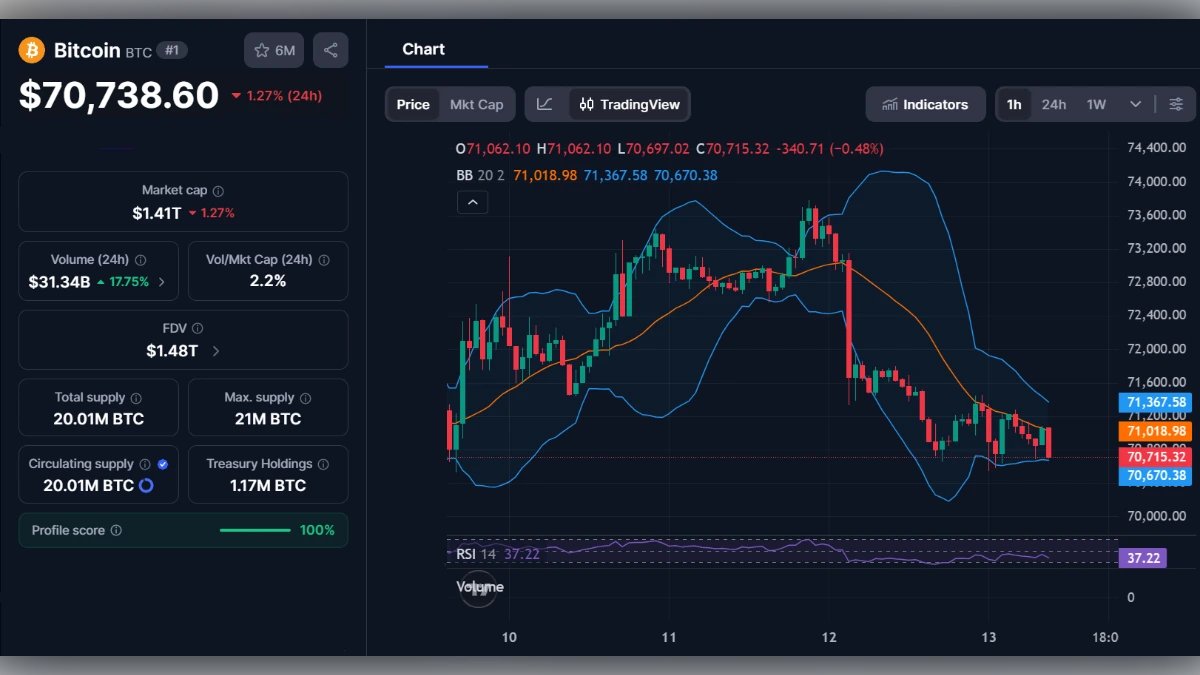Click the Profile score progress bar
The width and height of the screenshot is (1200, 675).
[255, 530]
